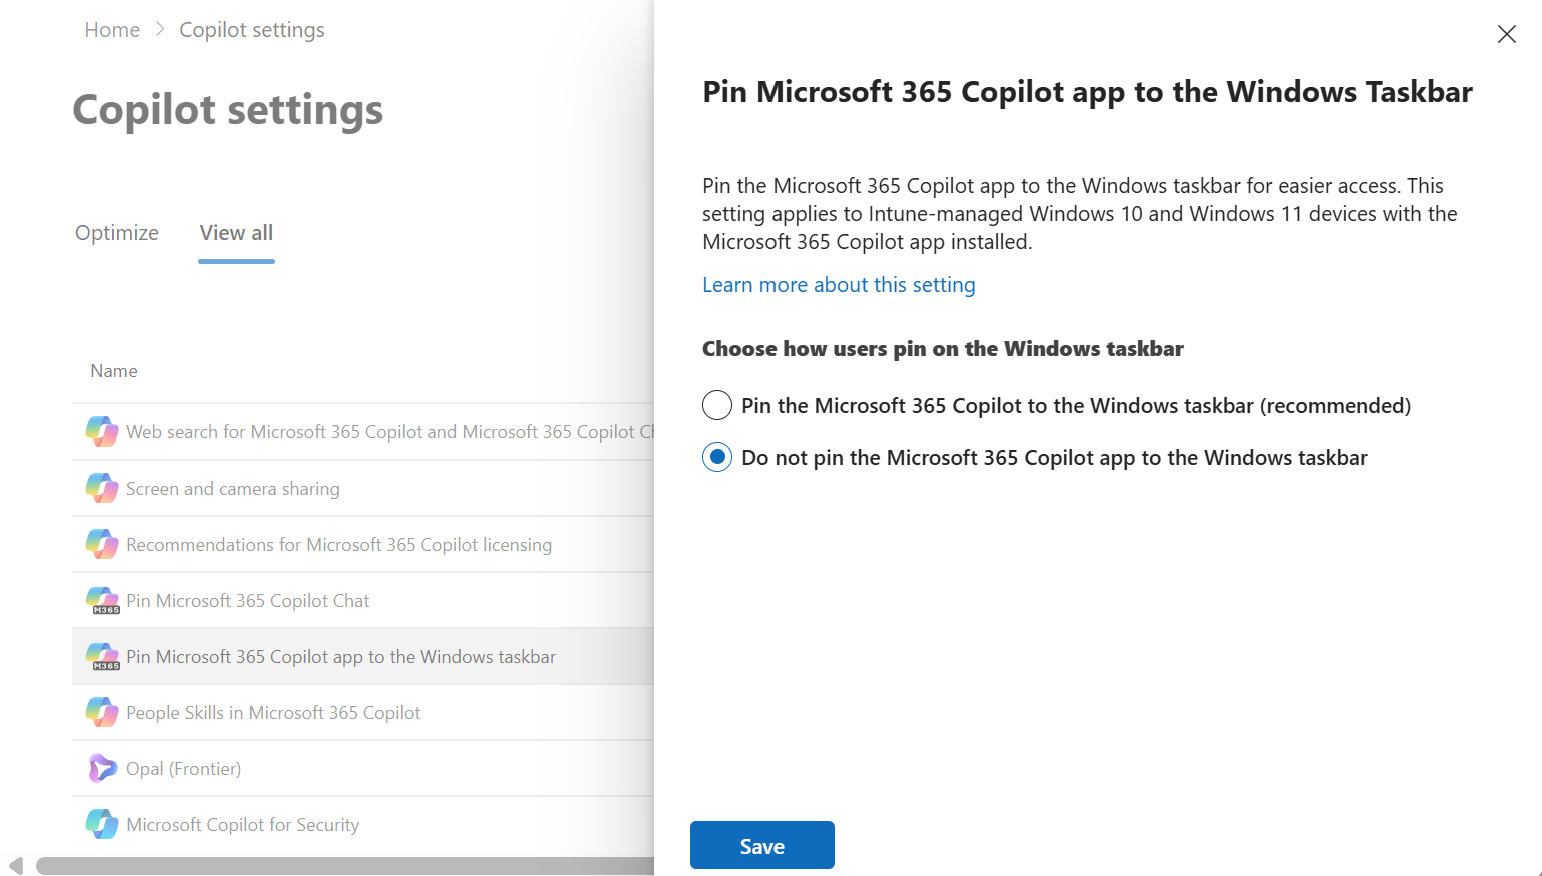Open Pin Microsoft 365 Copilot app to Windows taskbar row

pos(363,656)
